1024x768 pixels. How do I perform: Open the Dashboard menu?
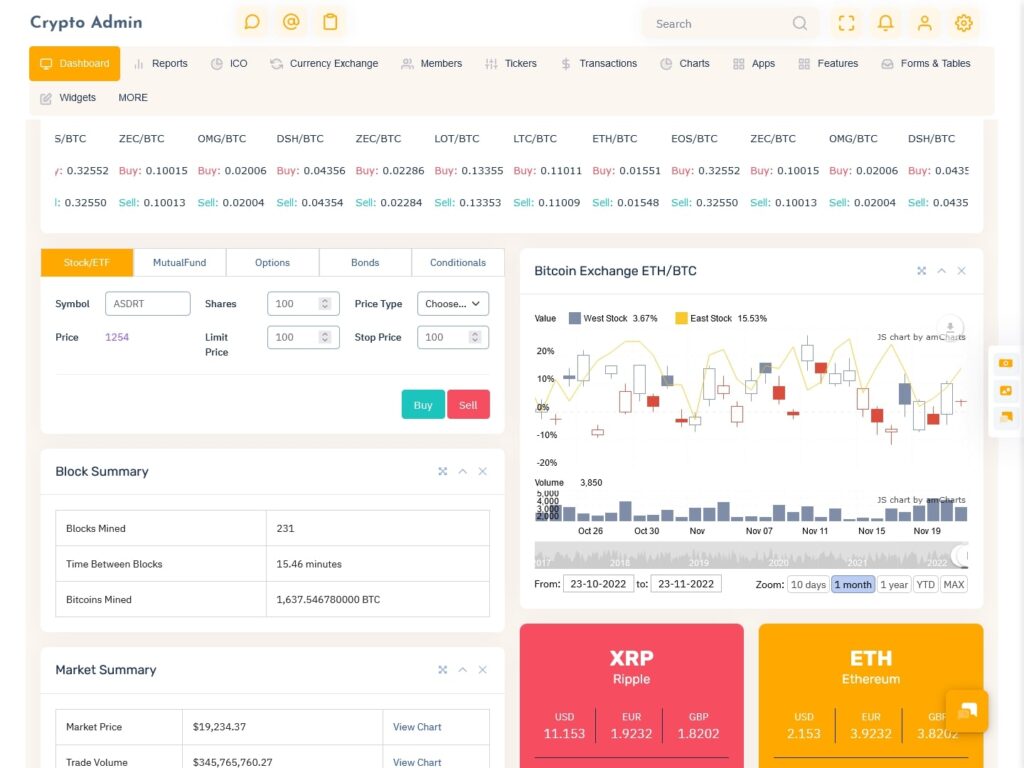pos(74,63)
